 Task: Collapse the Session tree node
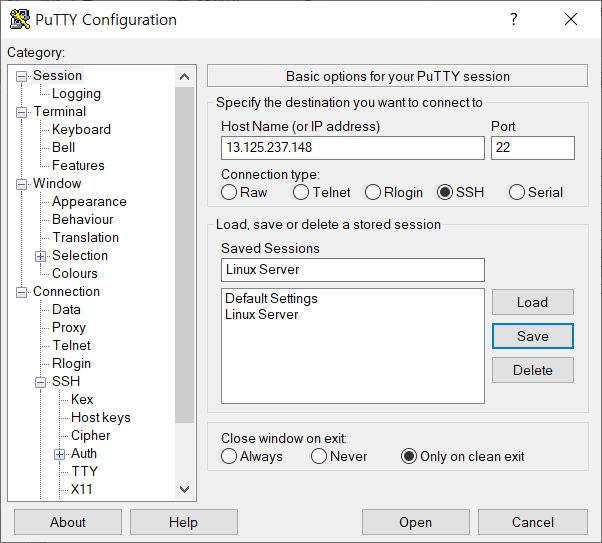[x=22, y=76]
